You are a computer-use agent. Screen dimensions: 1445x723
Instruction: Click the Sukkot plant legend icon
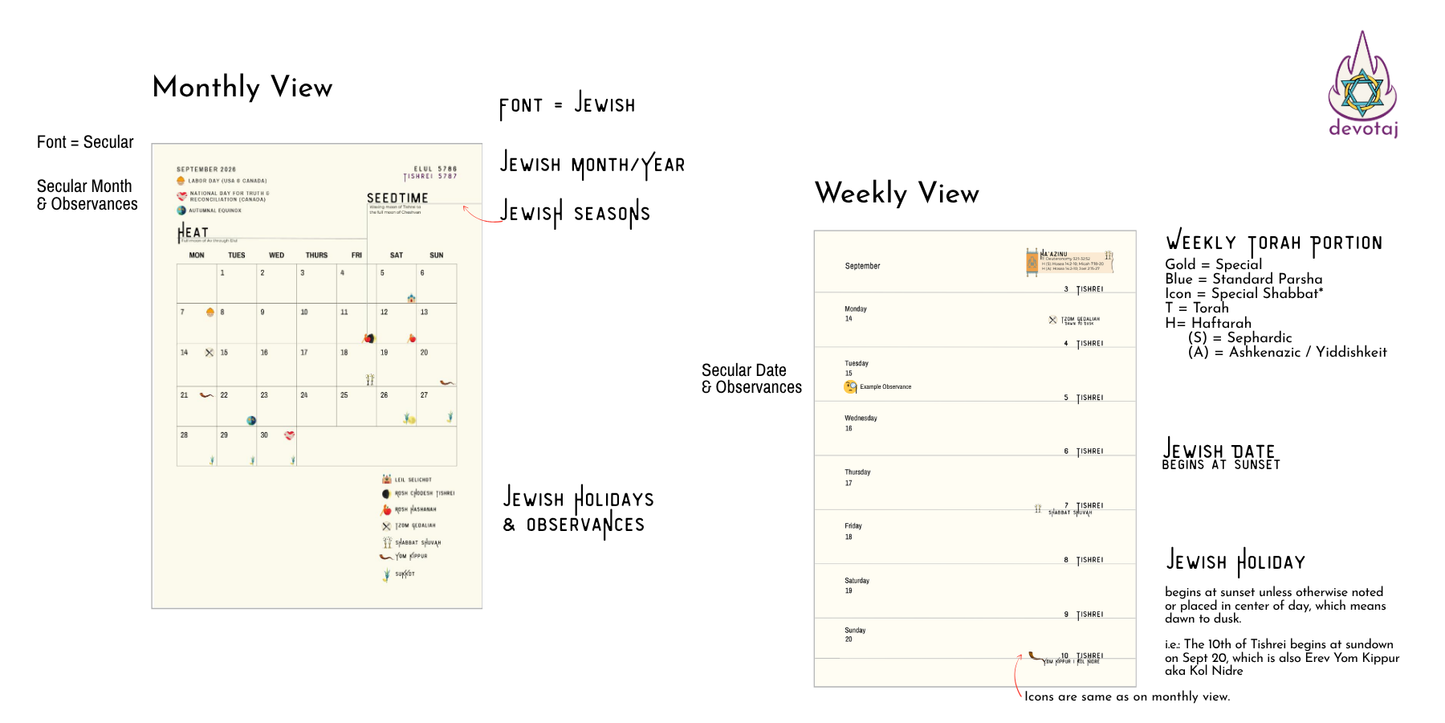[x=386, y=575]
